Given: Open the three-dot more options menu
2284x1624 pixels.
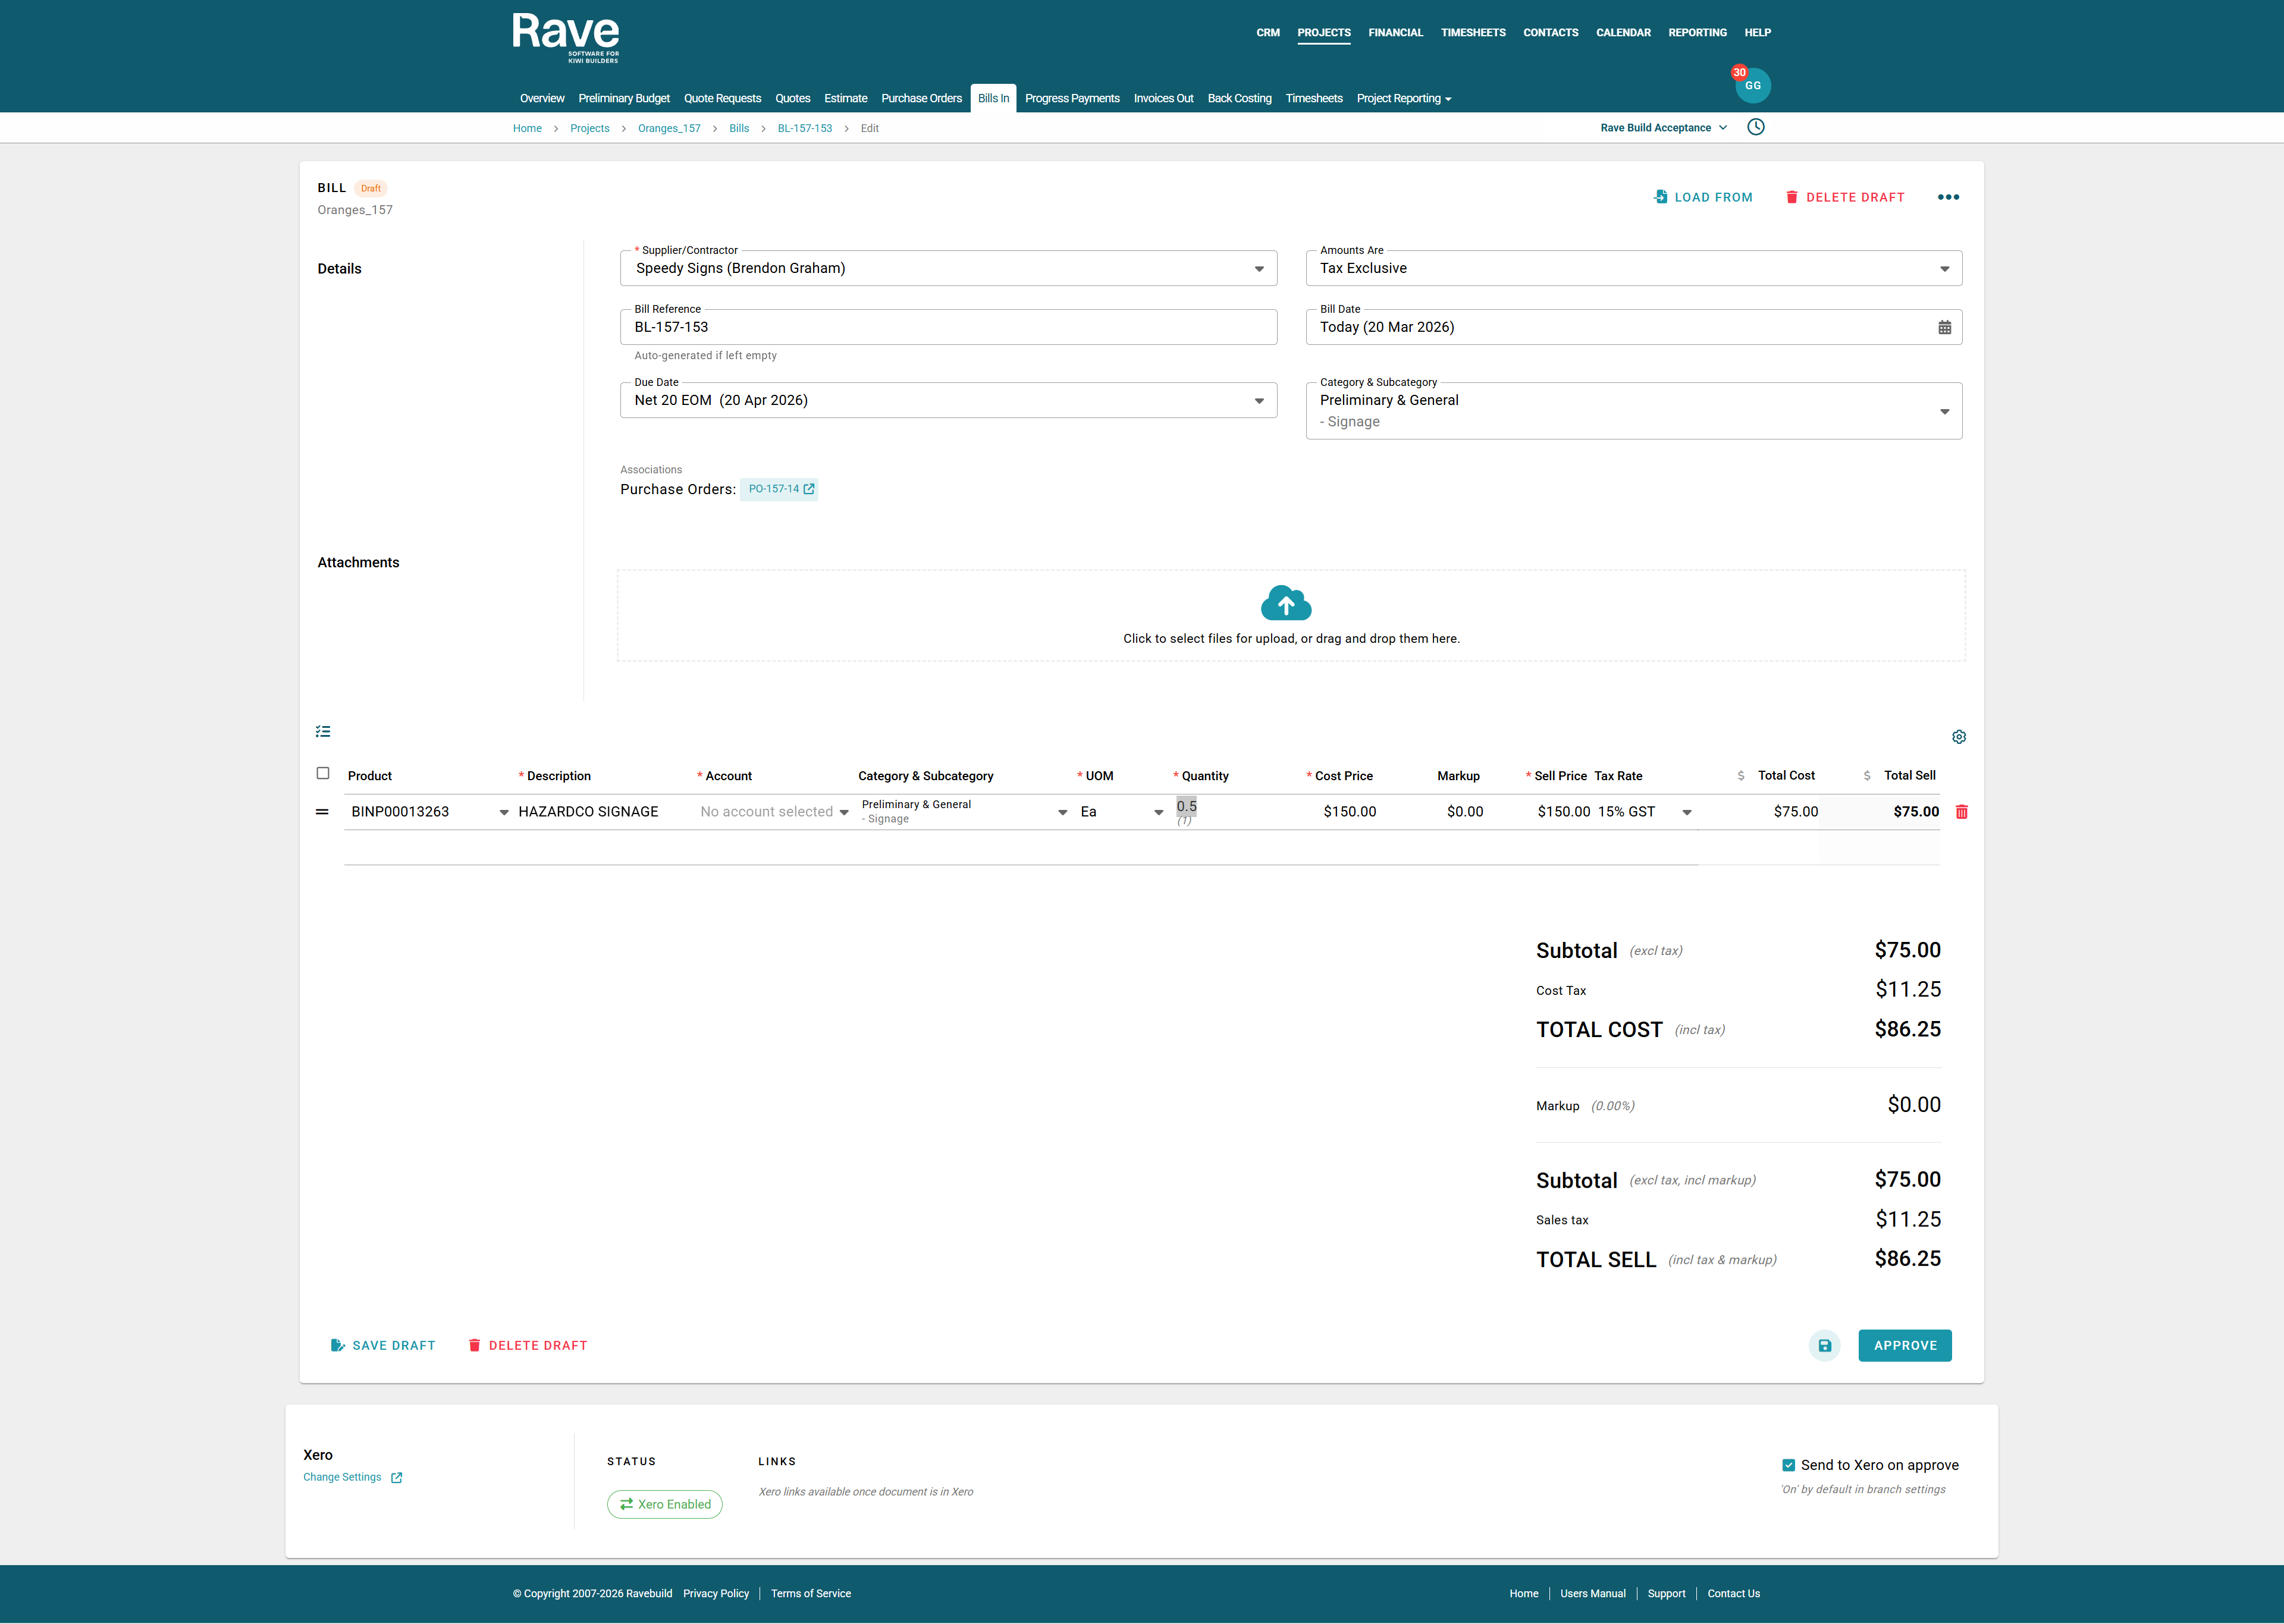Looking at the screenshot, I should point(1948,197).
